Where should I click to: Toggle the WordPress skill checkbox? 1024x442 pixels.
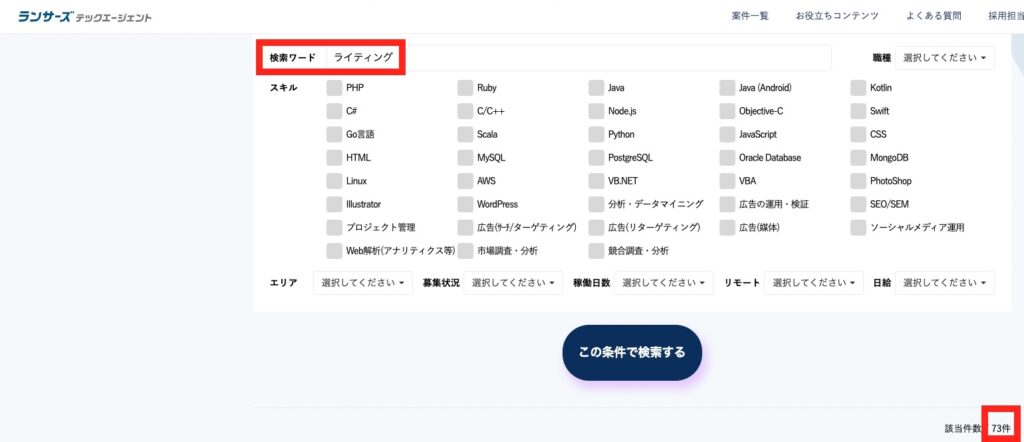point(465,204)
